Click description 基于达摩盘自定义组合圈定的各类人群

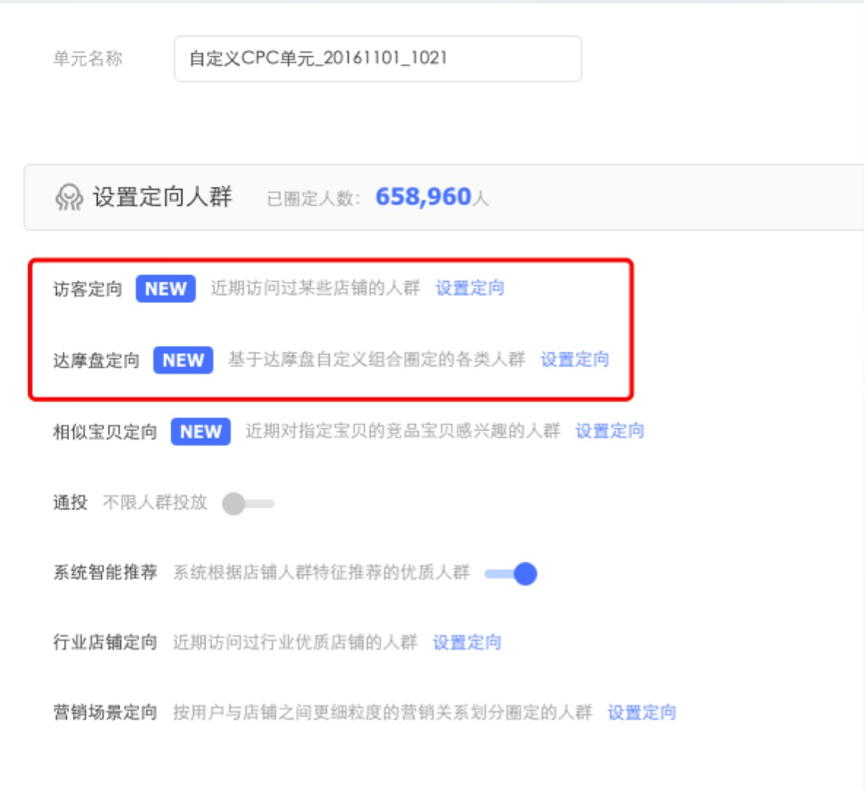coord(376,360)
